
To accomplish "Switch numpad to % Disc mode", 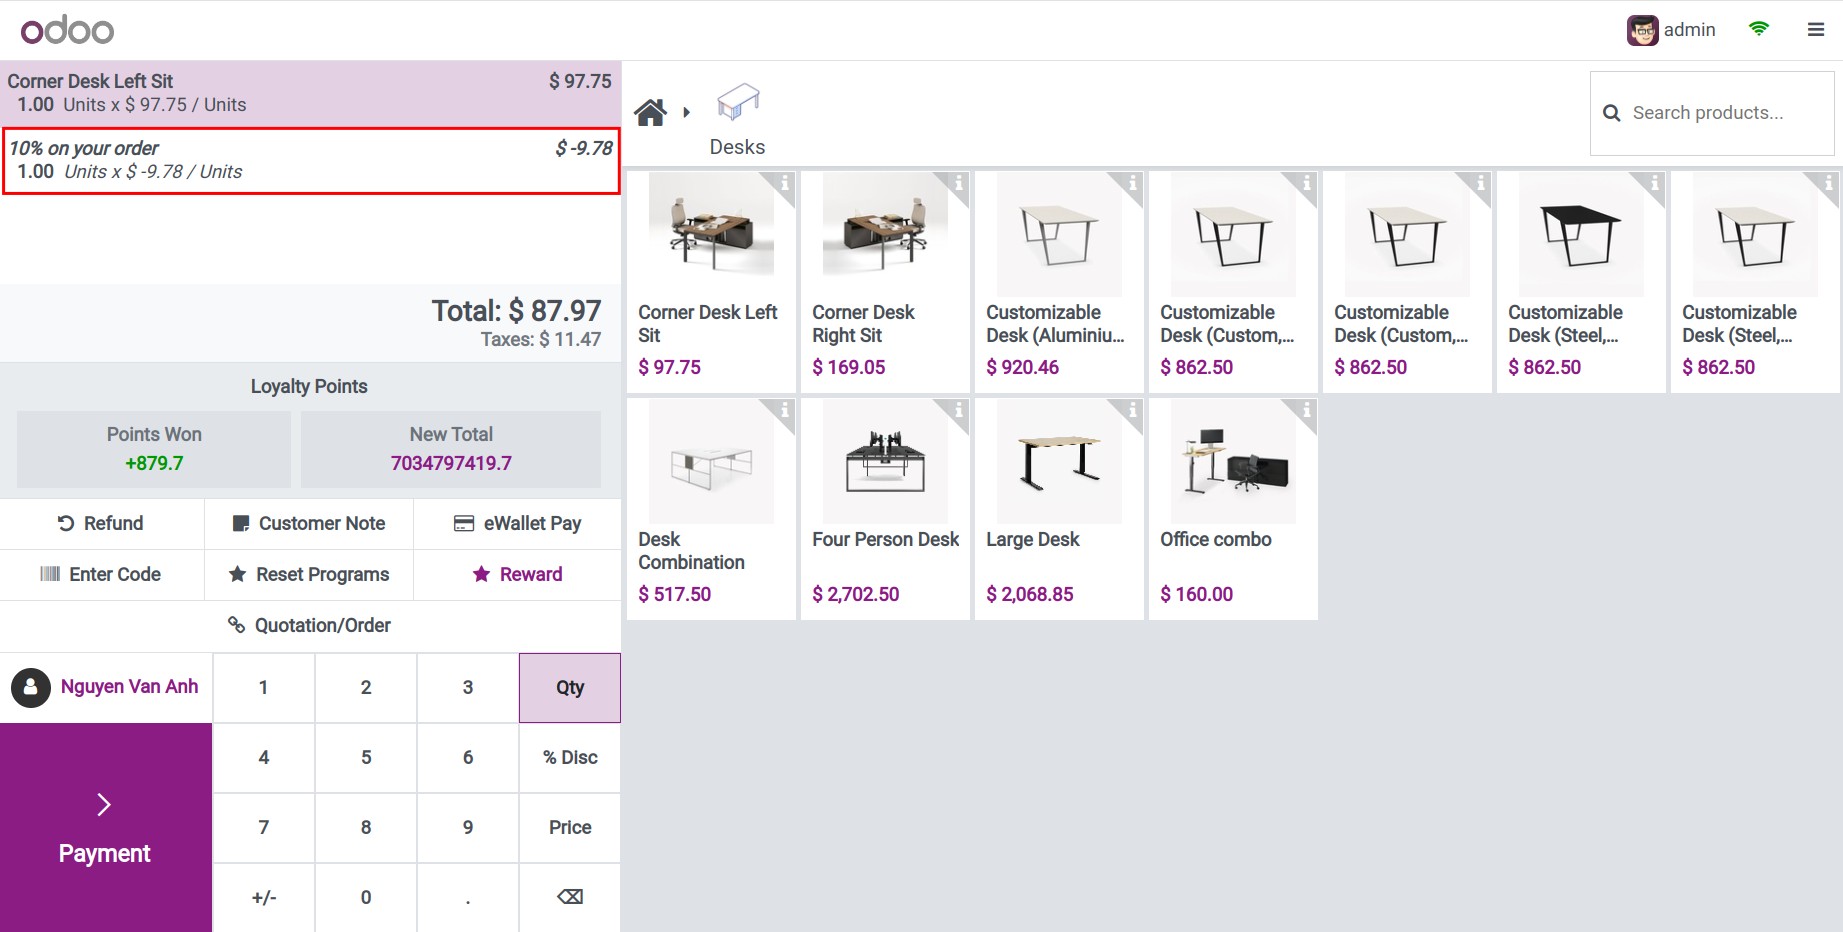I will [570, 757].
